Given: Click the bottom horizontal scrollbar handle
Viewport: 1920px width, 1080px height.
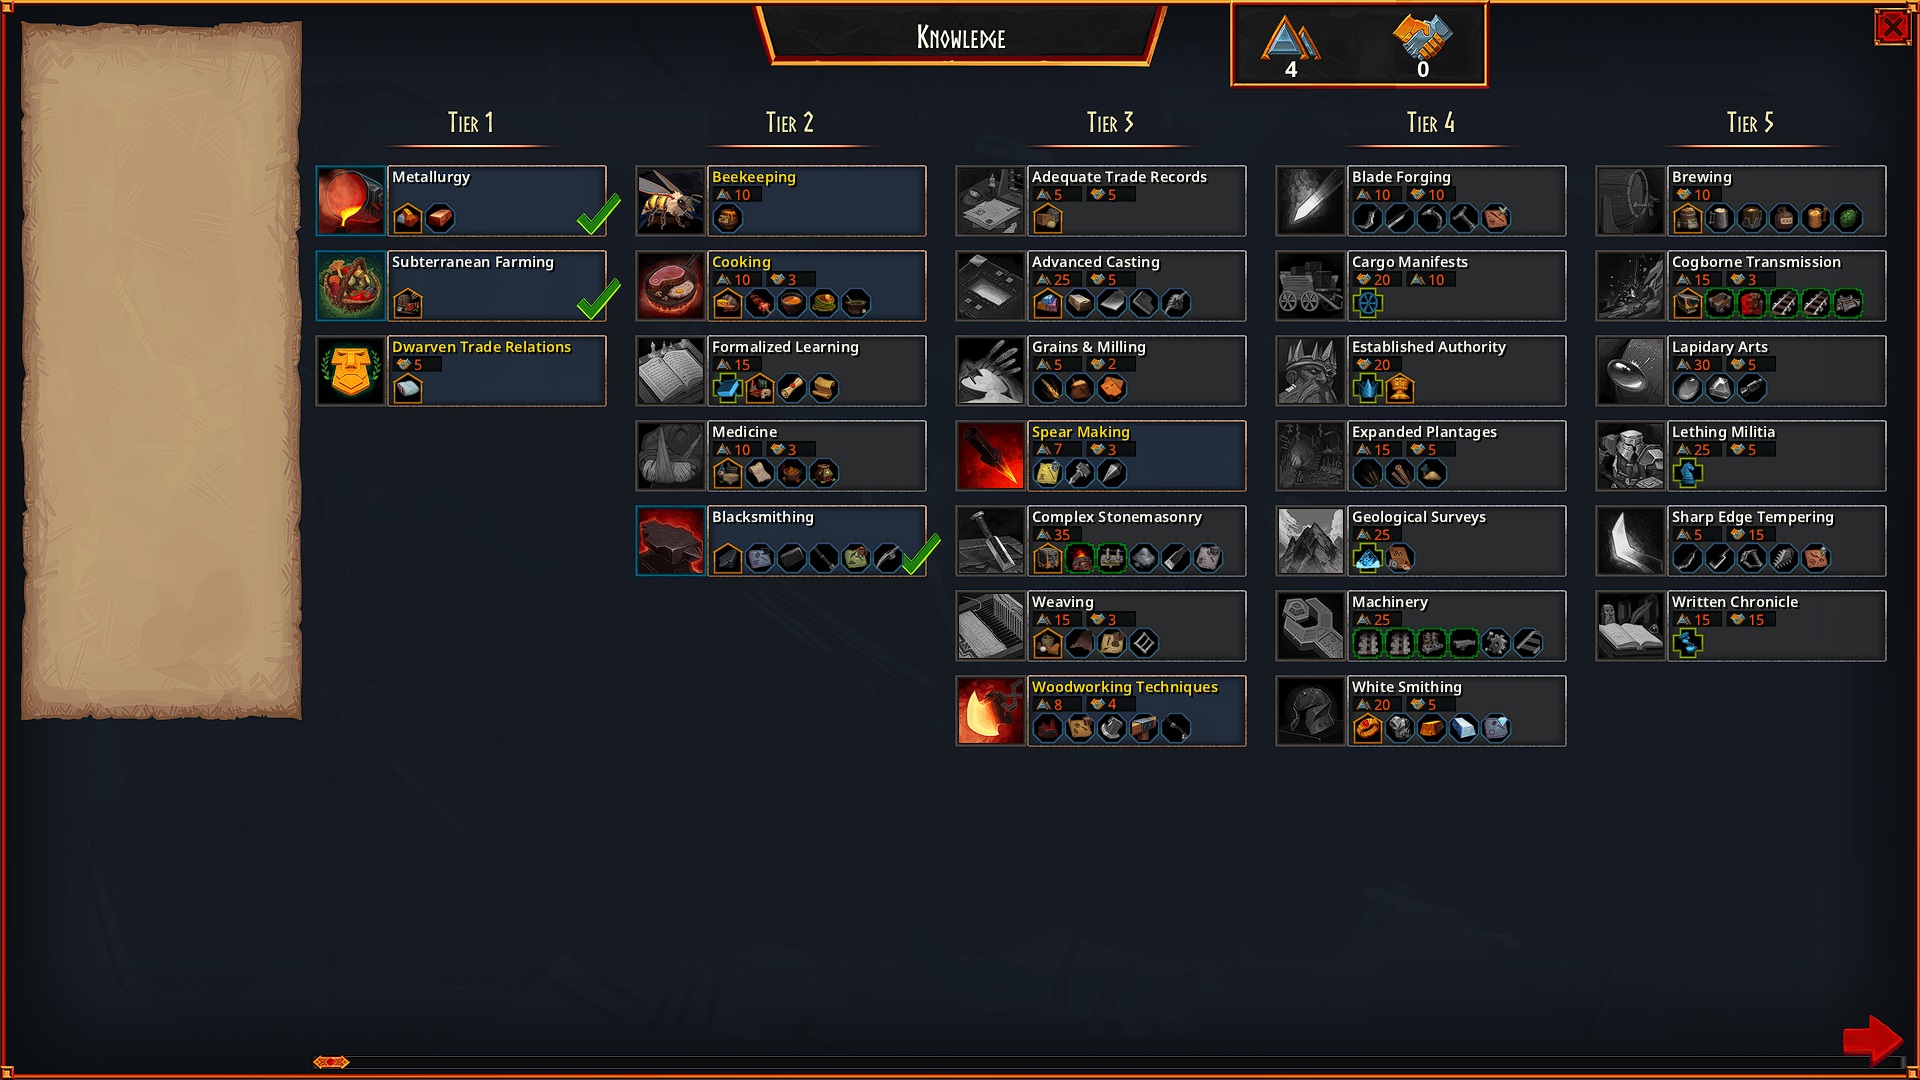Looking at the screenshot, I should coord(331,1062).
